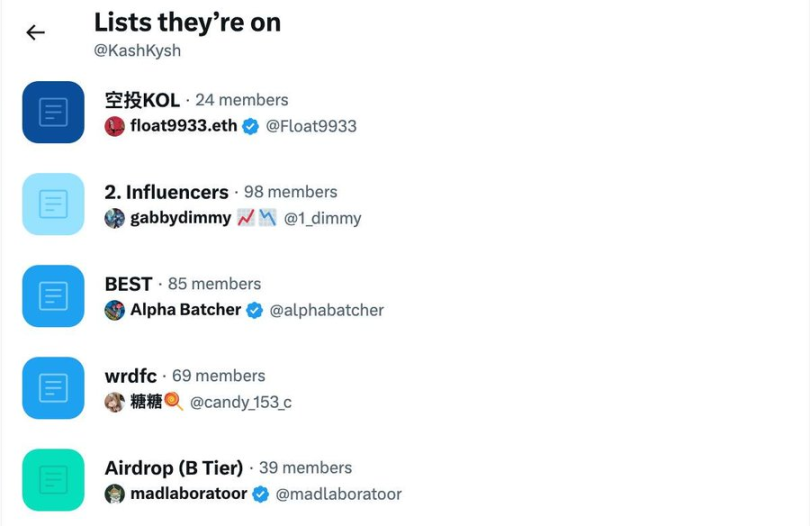Click float9933.eth's profile avatar
The height and width of the screenshot is (526, 810).
click(x=115, y=126)
